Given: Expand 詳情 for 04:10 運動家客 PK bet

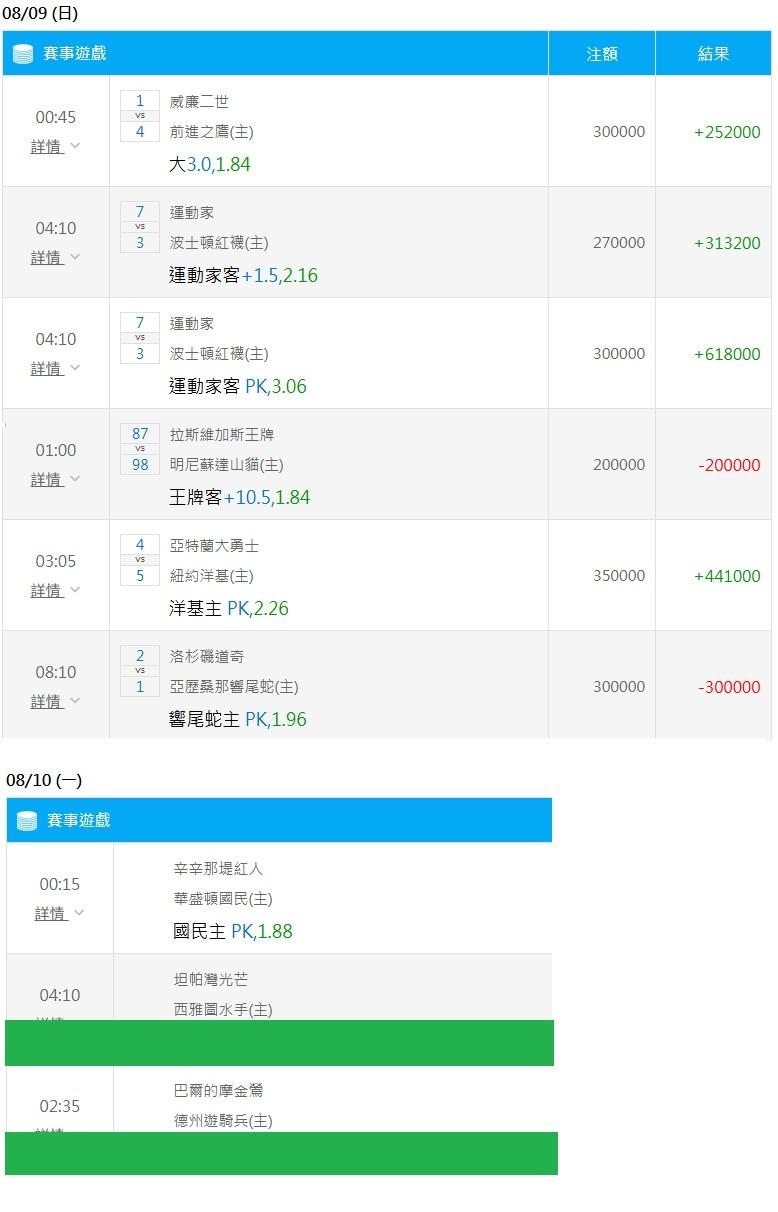Looking at the screenshot, I should [x=55, y=369].
